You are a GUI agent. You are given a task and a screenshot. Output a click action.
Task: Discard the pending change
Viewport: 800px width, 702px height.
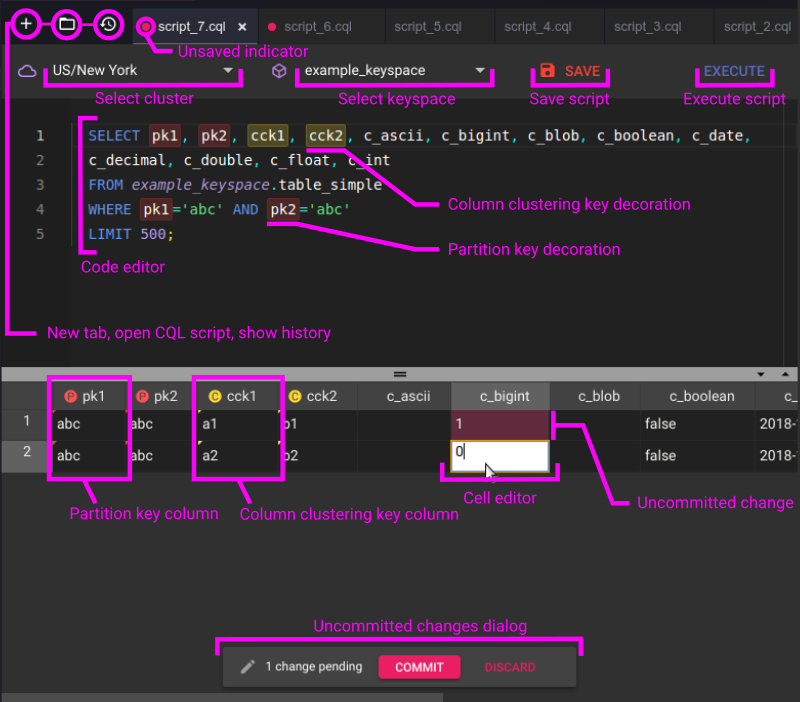pos(510,667)
